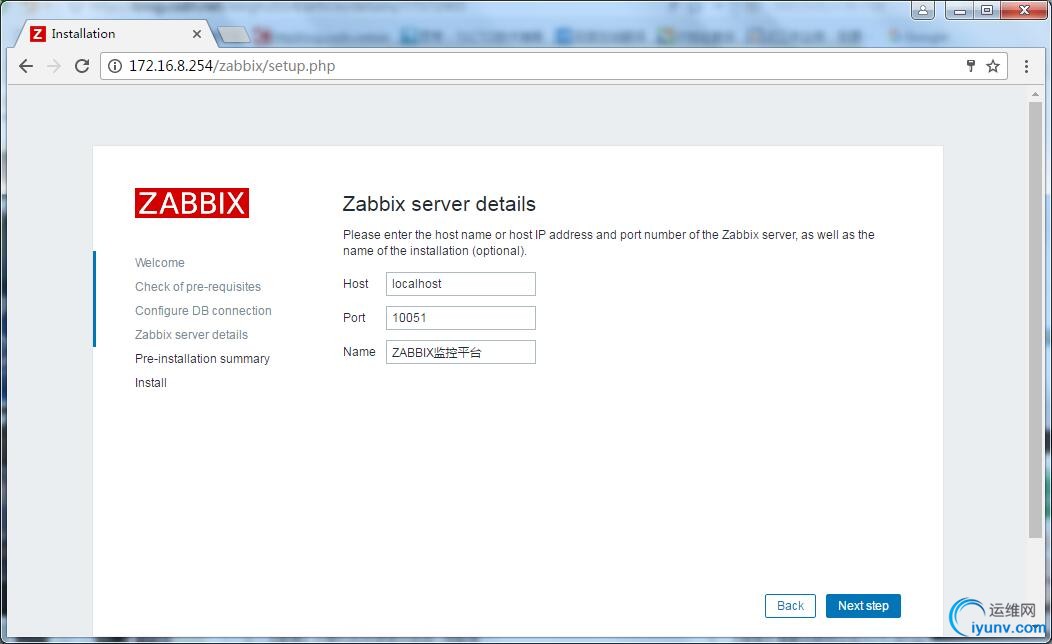Select Pre-installation summary step
The height and width of the screenshot is (644, 1052).
pos(202,359)
